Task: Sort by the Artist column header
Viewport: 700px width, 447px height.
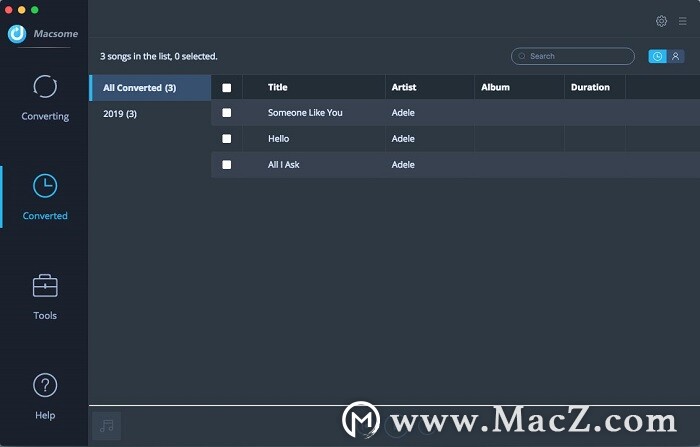Action: click(x=404, y=87)
